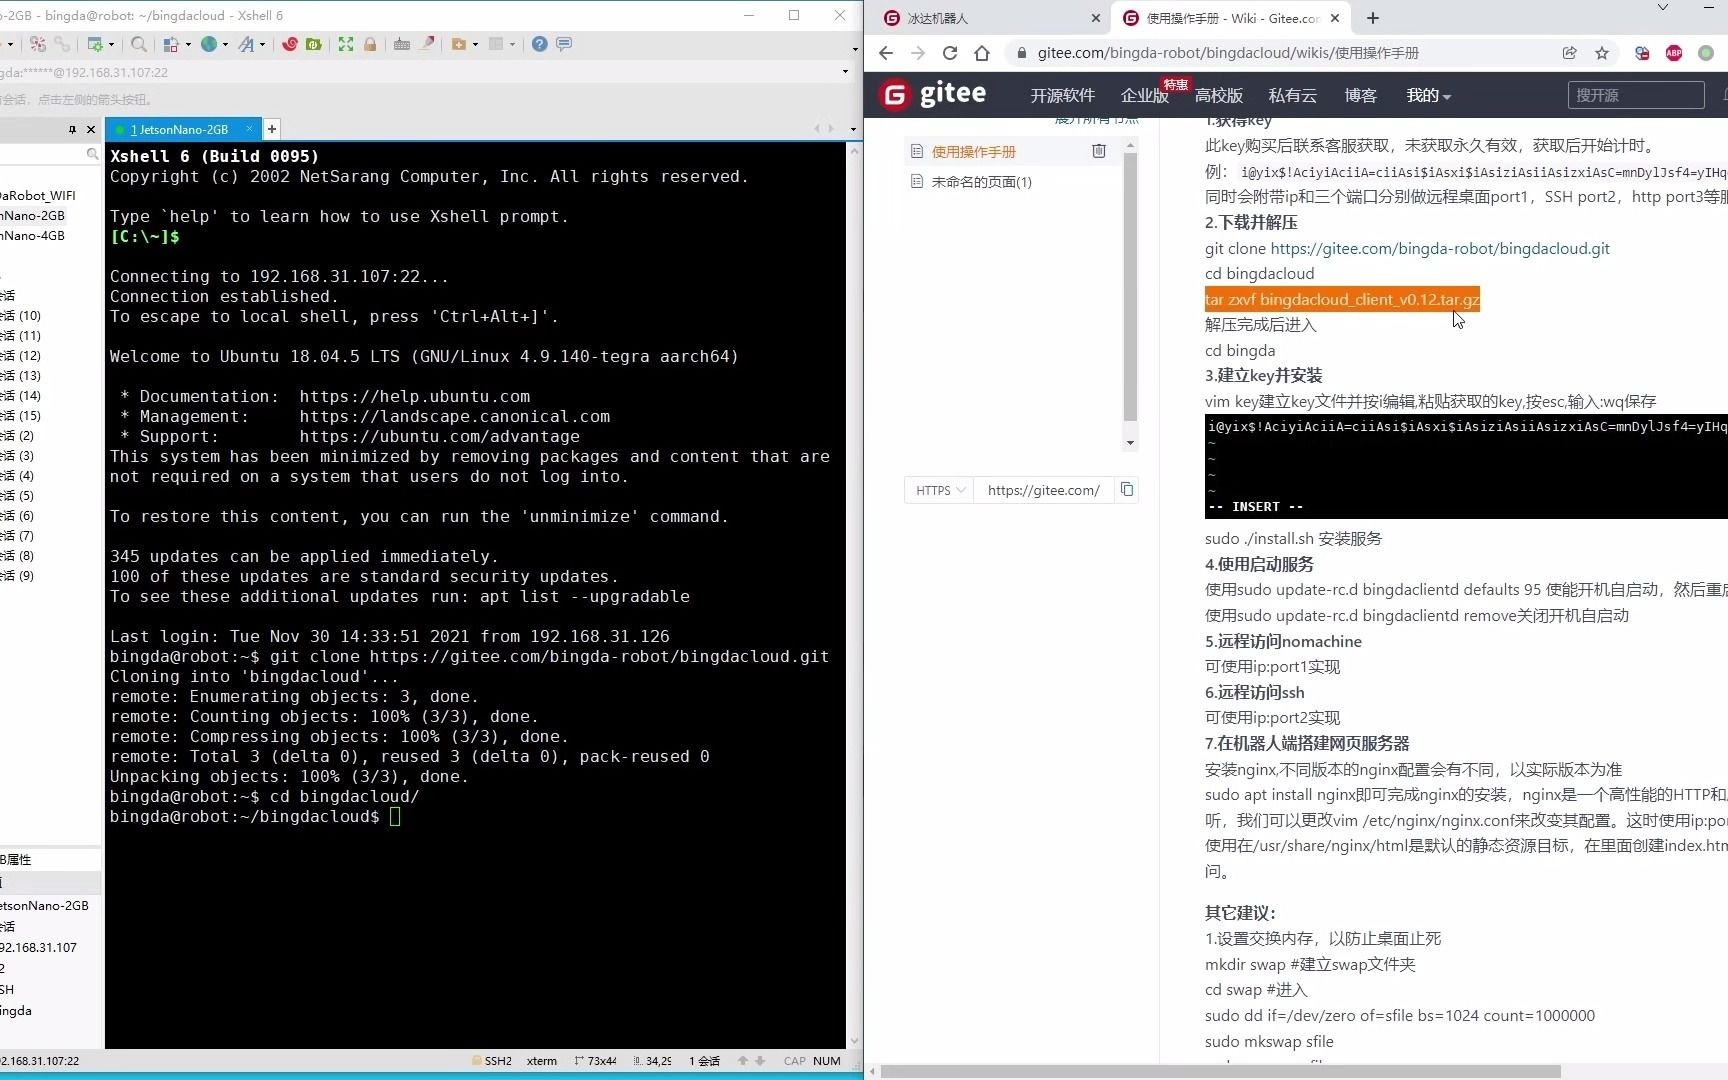Click Xshell copy-paste toolbar icon
Screen dimensions: 1728x1080
click(171, 44)
